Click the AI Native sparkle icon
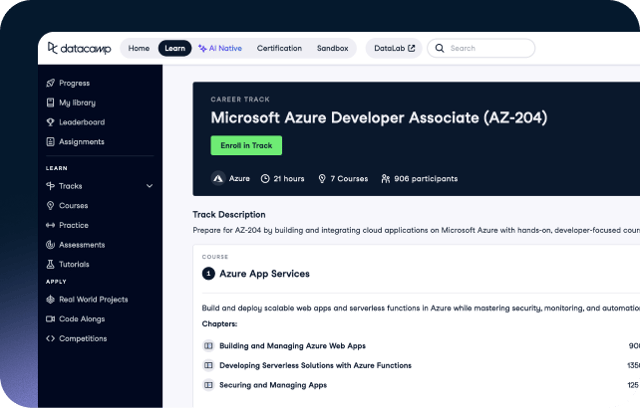 click(x=202, y=48)
